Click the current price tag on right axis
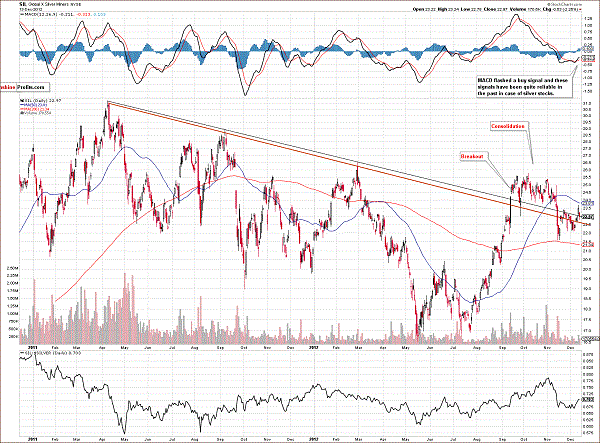 587,218
